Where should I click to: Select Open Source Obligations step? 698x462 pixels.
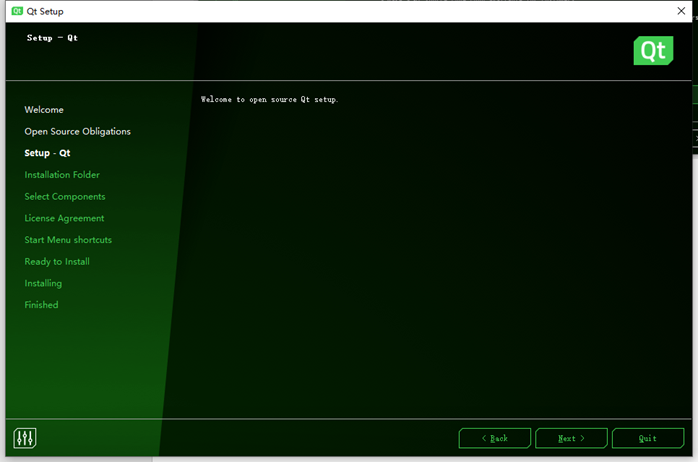click(x=77, y=131)
